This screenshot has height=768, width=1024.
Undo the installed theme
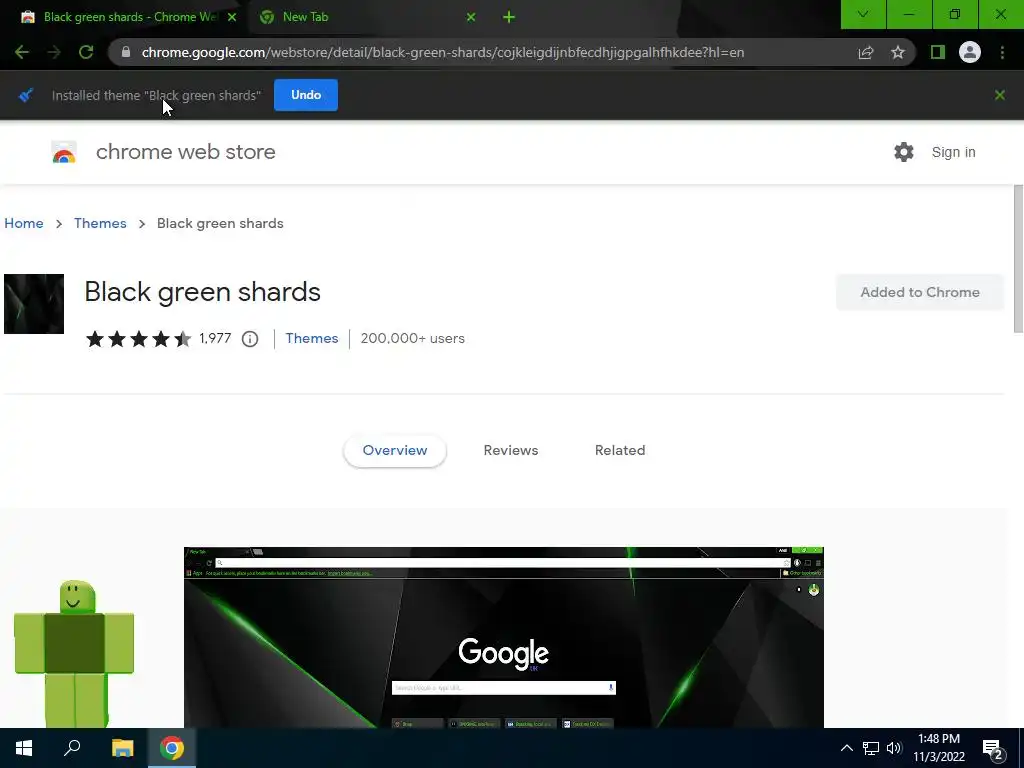click(306, 95)
